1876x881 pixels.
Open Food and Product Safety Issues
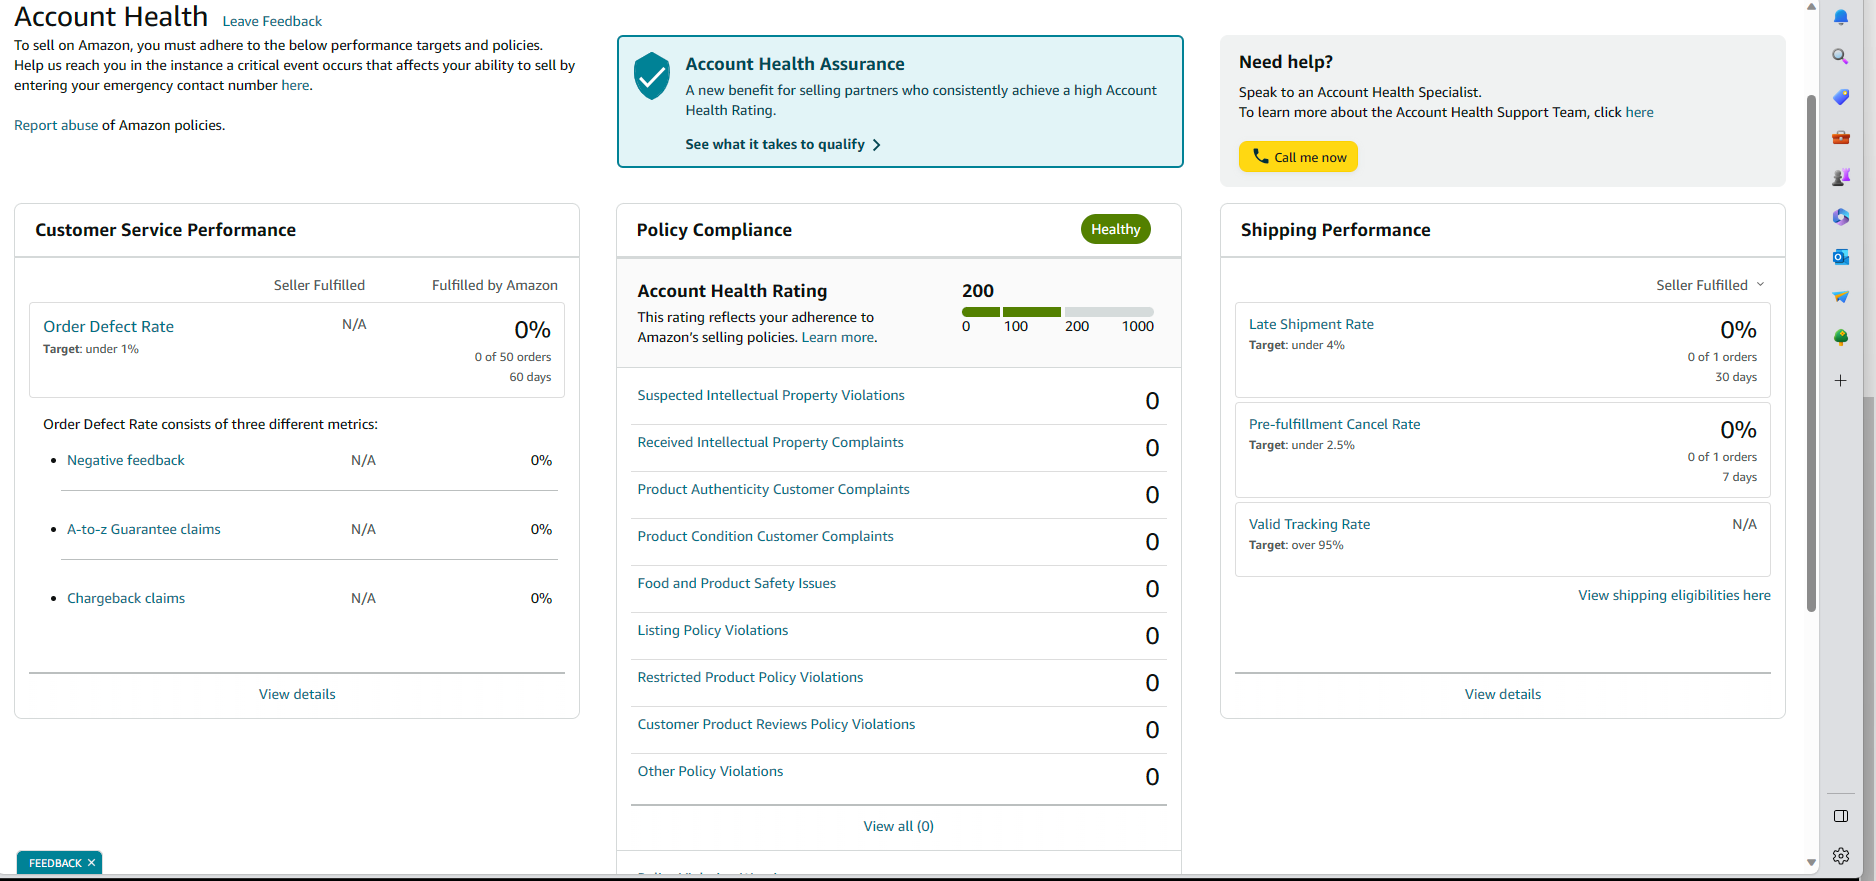pyautogui.click(x=737, y=583)
